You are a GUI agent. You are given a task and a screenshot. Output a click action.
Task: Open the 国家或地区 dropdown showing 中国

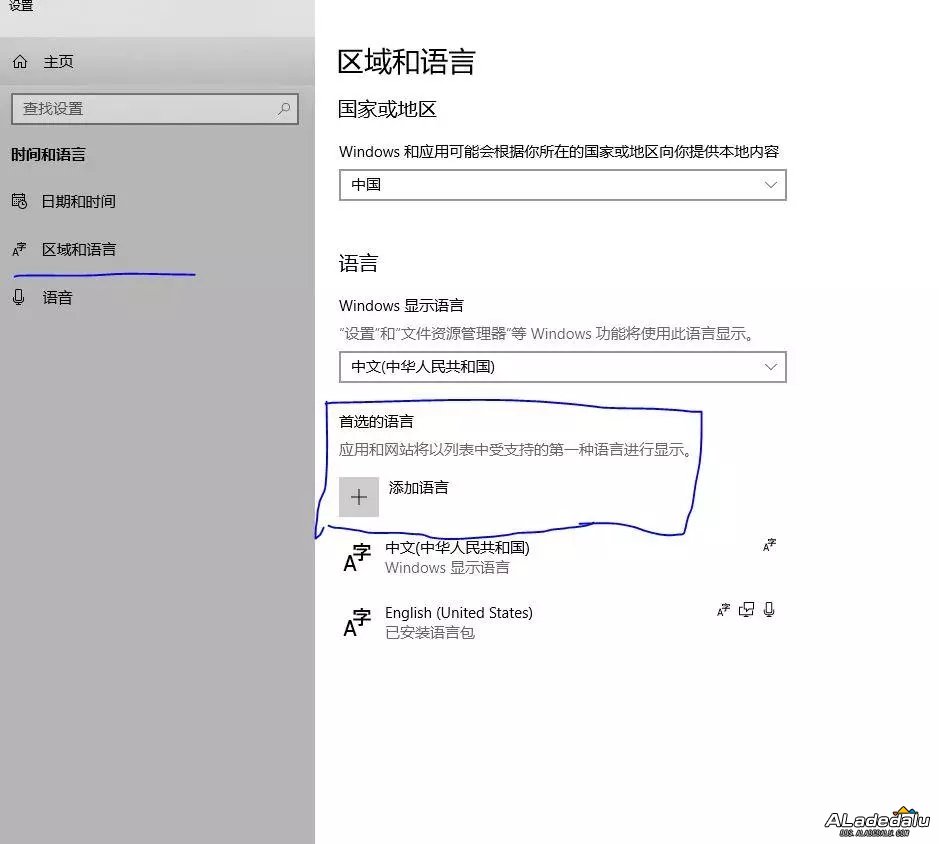tap(562, 185)
